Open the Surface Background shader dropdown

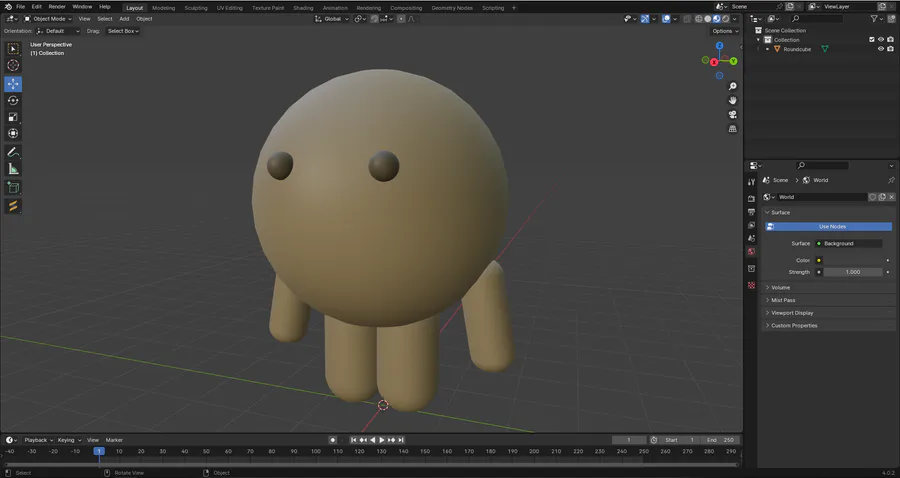pos(849,243)
